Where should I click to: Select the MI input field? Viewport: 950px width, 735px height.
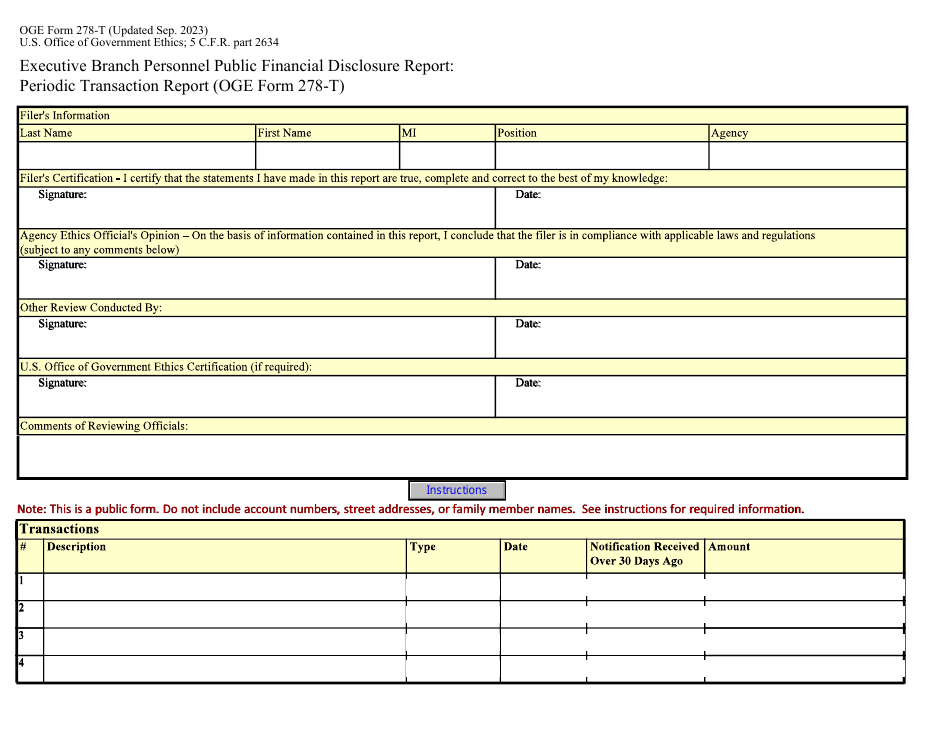pos(446,156)
